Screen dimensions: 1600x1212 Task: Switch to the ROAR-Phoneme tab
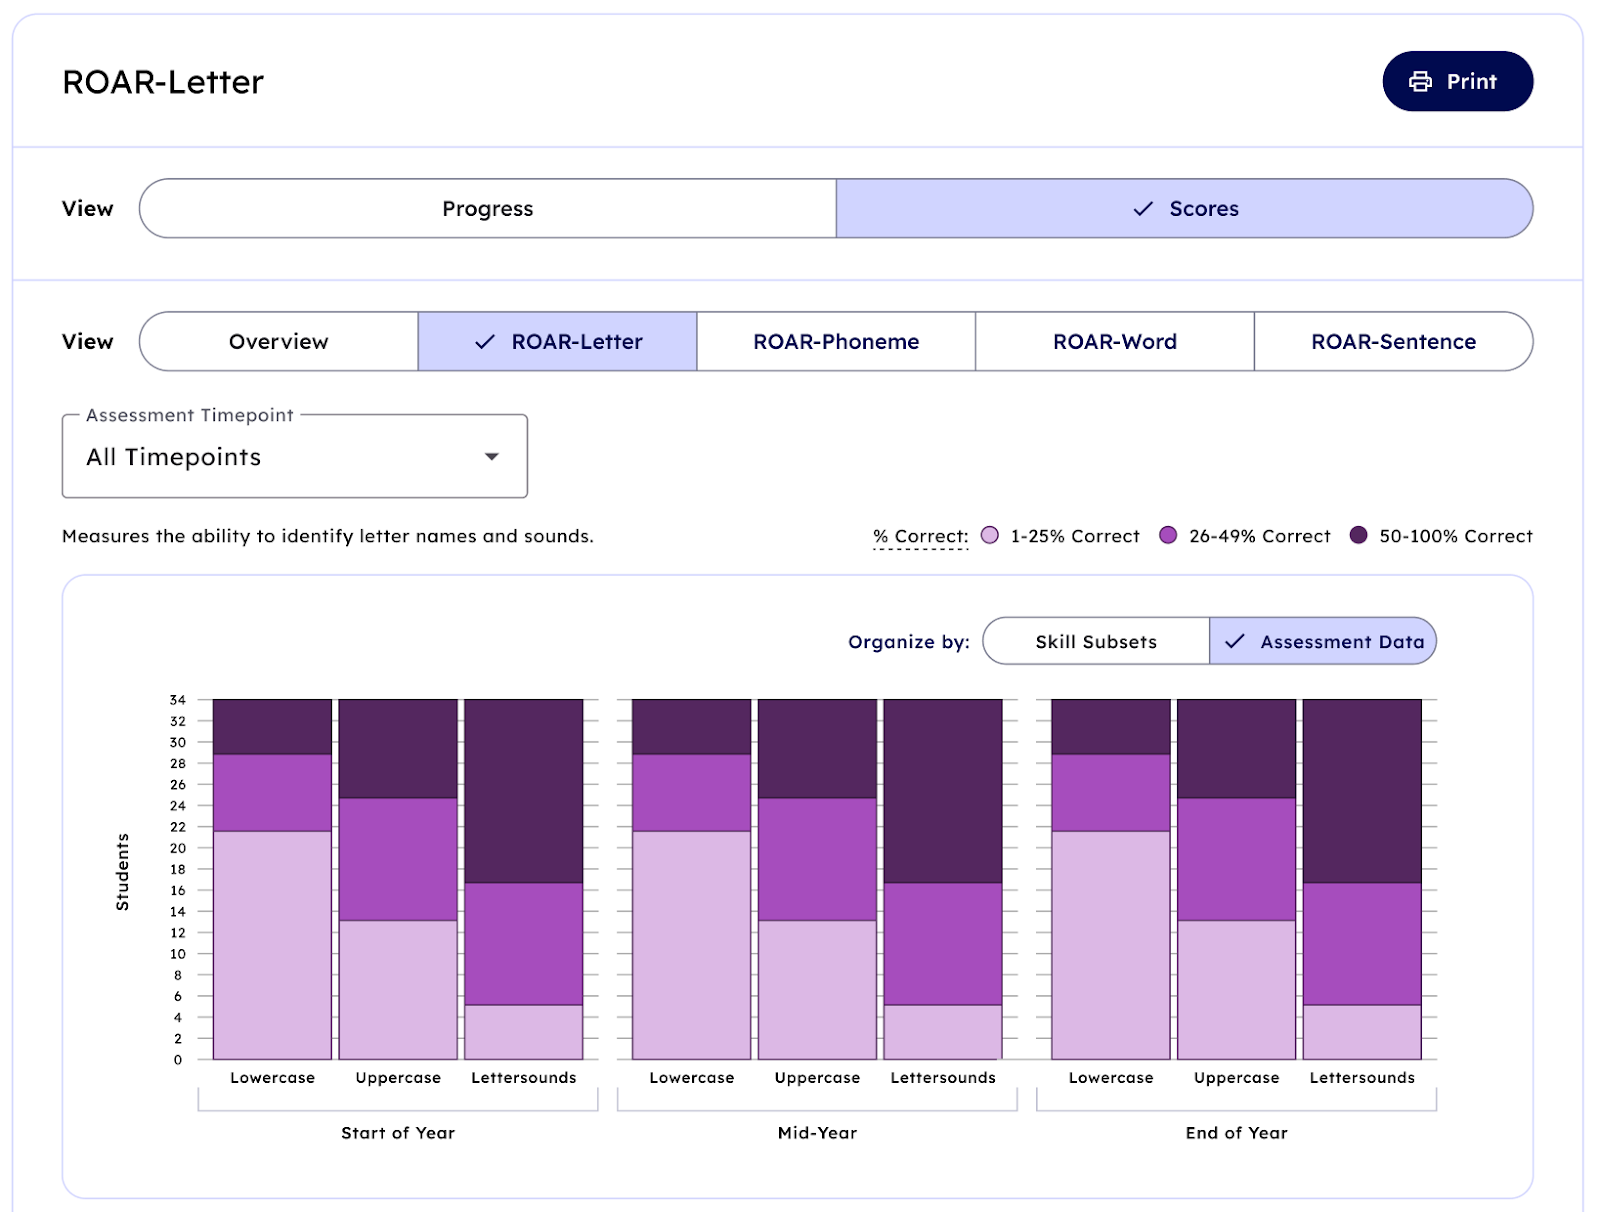[836, 342]
